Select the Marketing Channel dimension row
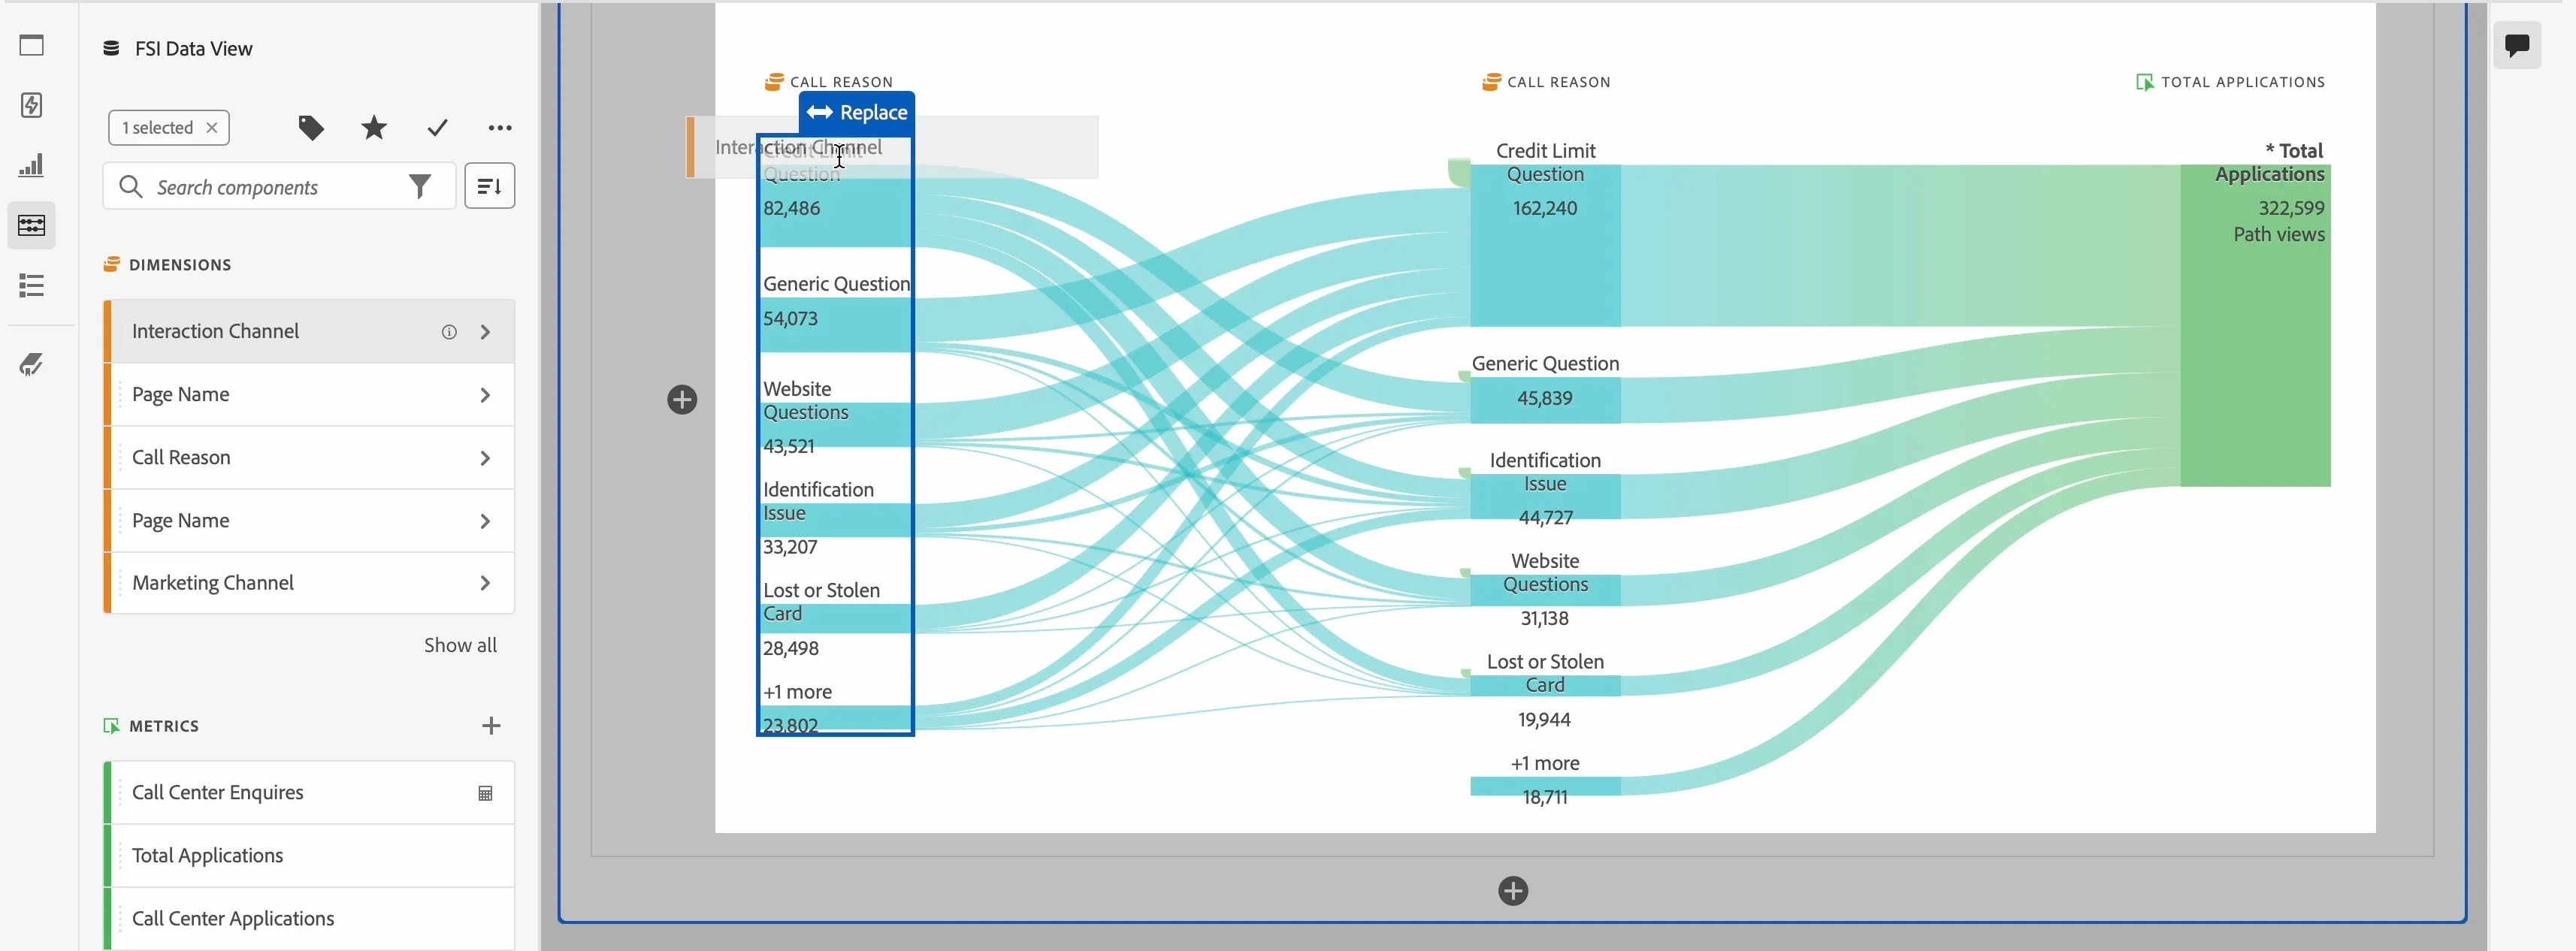2576x951 pixels. [309, 583]
